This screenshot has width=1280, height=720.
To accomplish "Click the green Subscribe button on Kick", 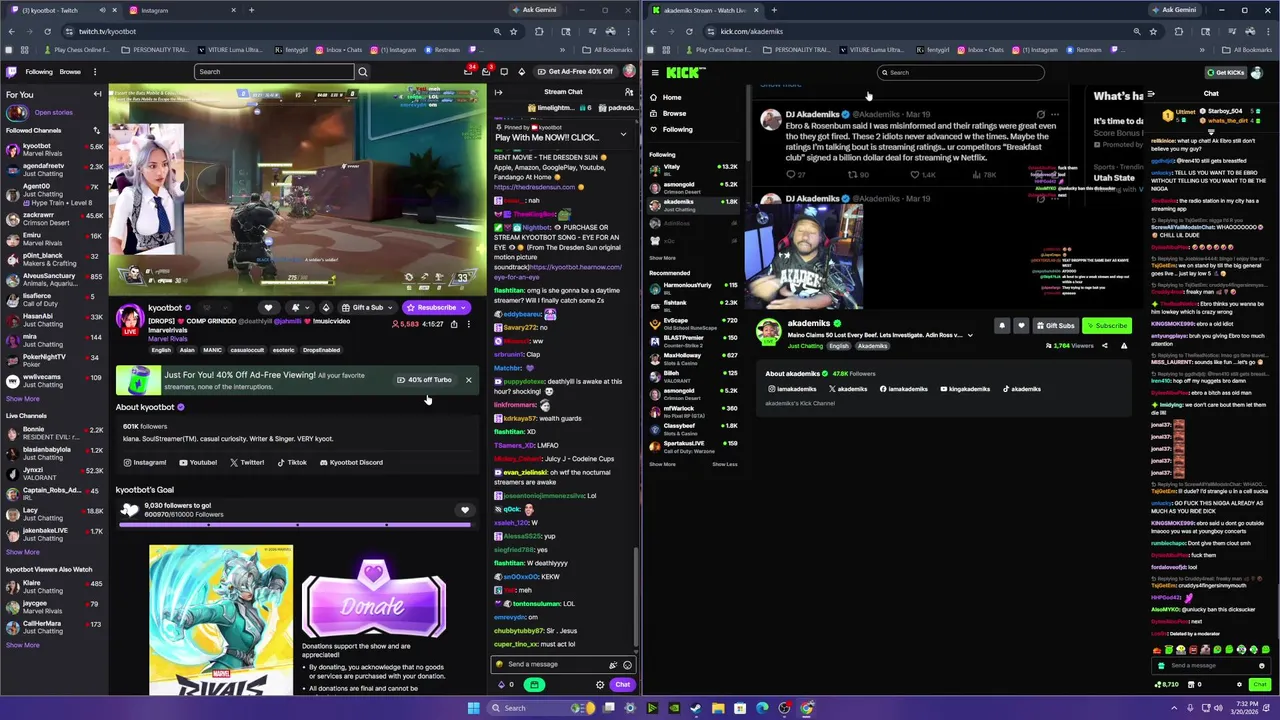I will 1106,325.
